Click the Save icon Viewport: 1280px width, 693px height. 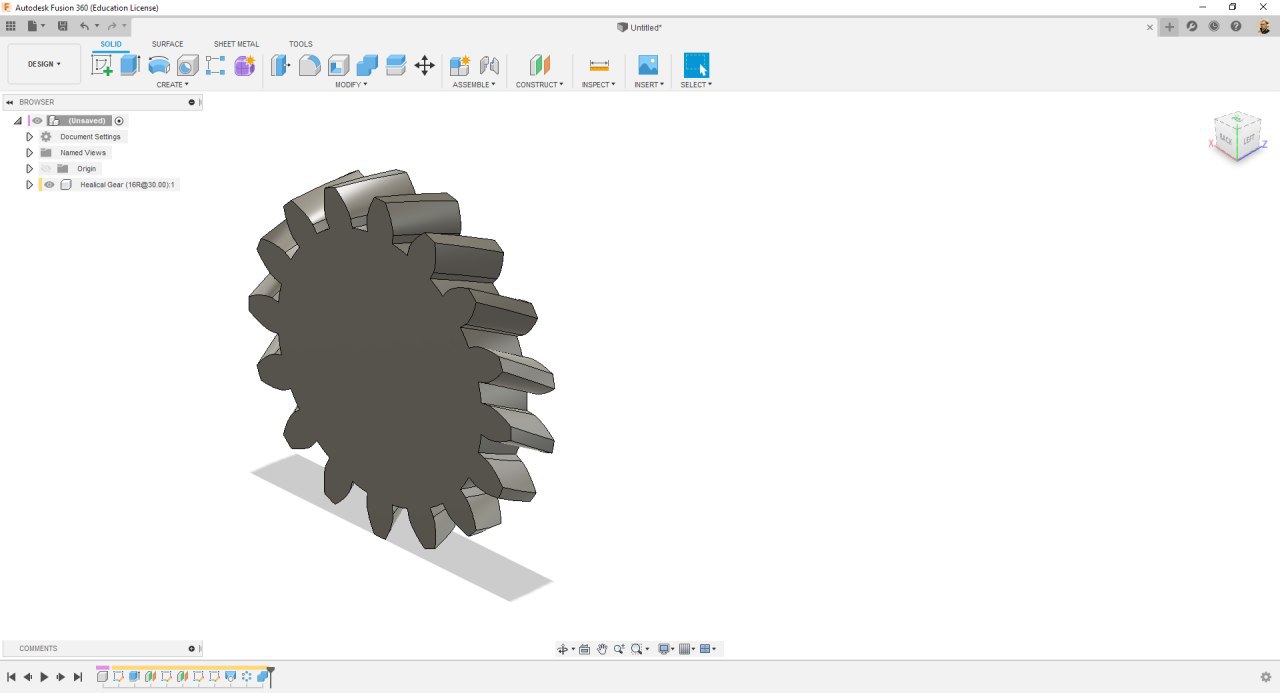pos(63,26)
